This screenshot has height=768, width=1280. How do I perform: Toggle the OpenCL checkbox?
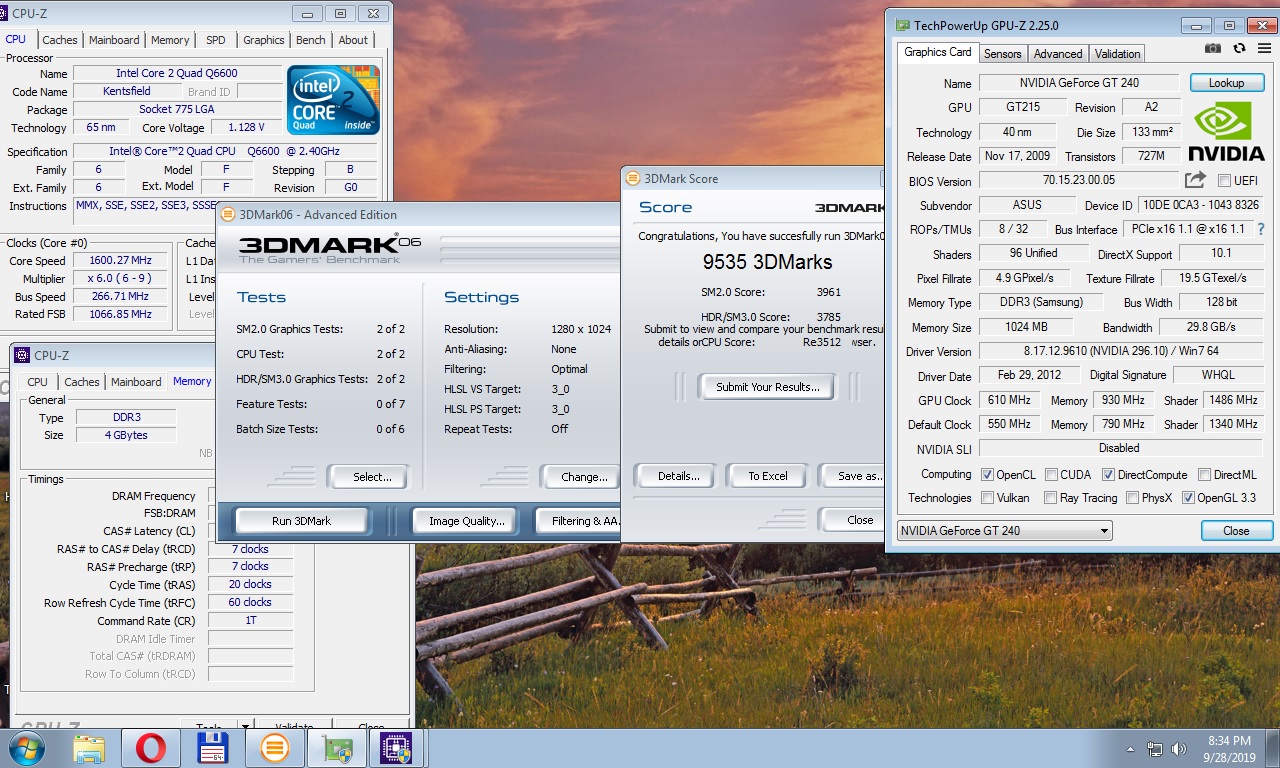point(987,475)
